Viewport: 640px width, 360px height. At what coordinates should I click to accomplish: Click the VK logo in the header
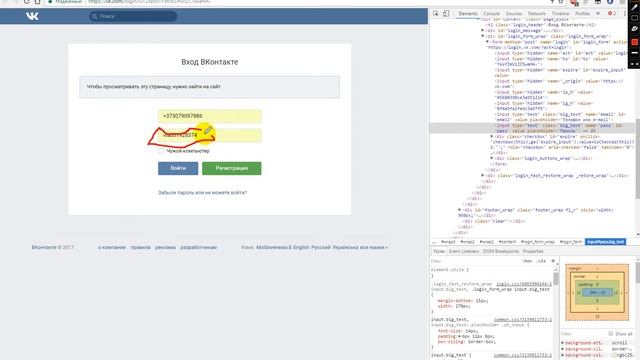click(x=32, y=16)
